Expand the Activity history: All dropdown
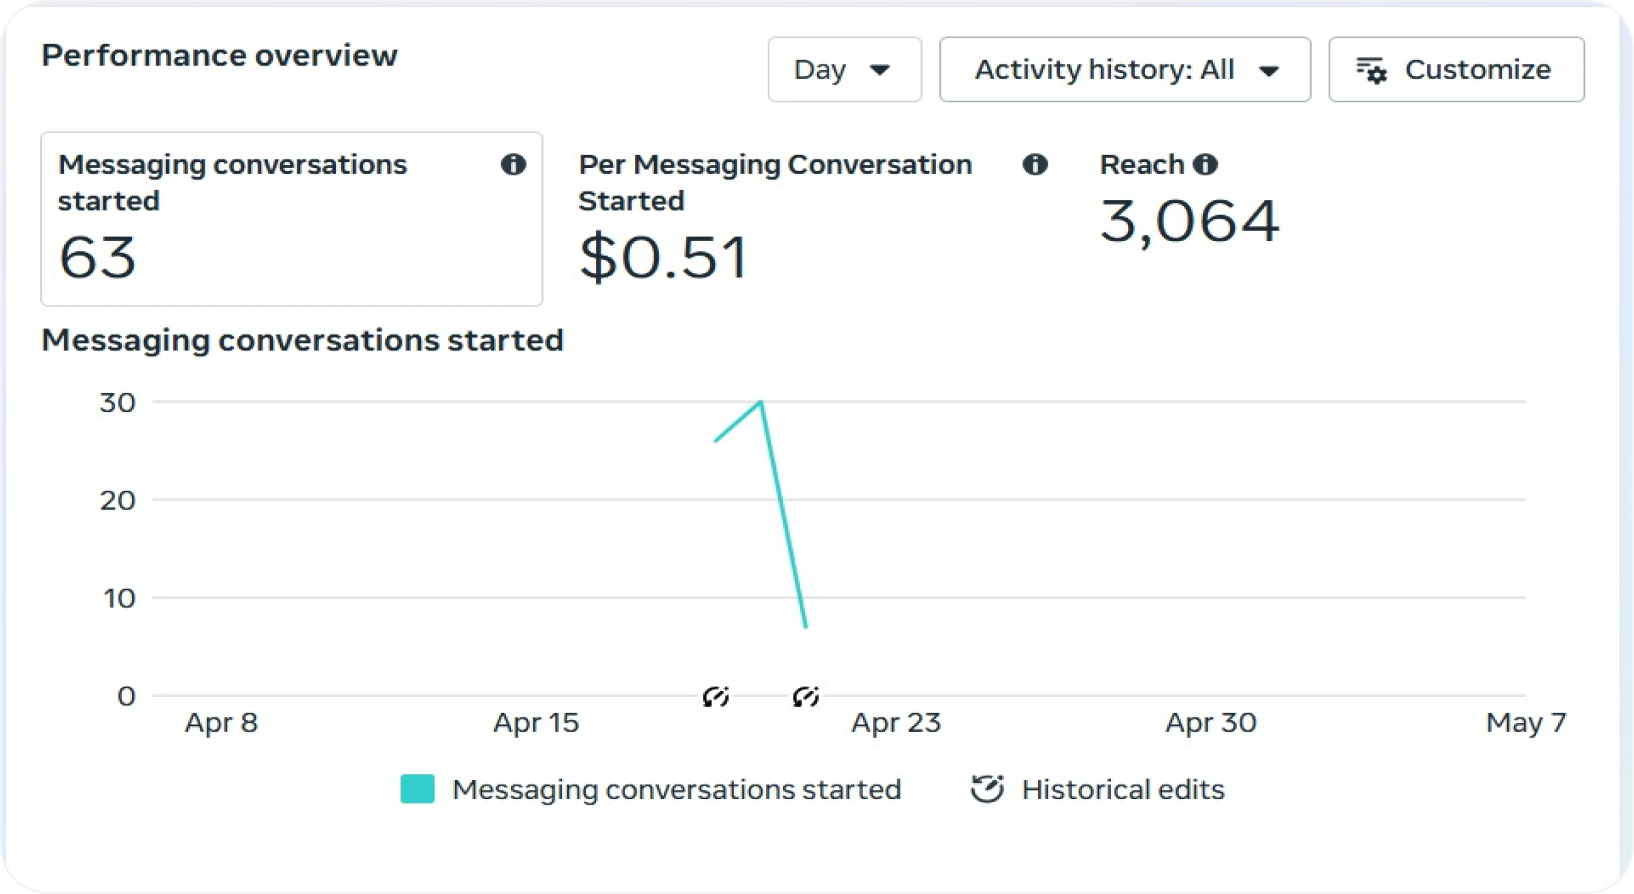Screen dimensions: 1634x894 pos(1125,69)
